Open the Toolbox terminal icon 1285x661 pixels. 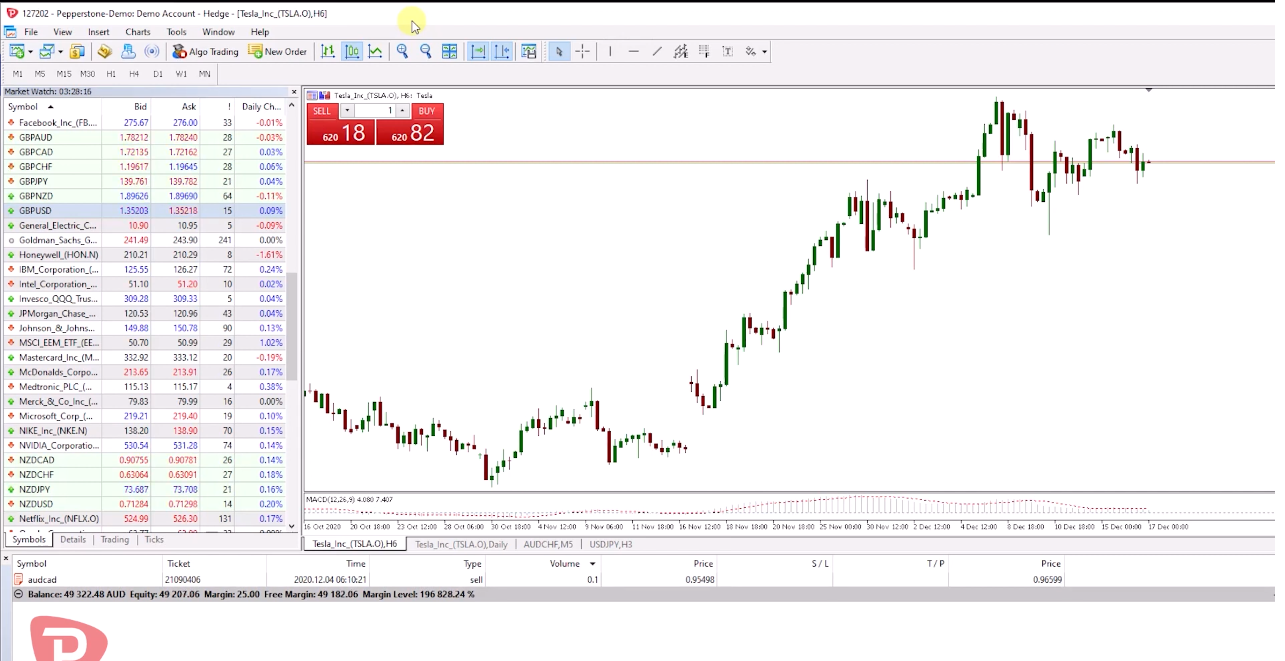coord(129,51)
